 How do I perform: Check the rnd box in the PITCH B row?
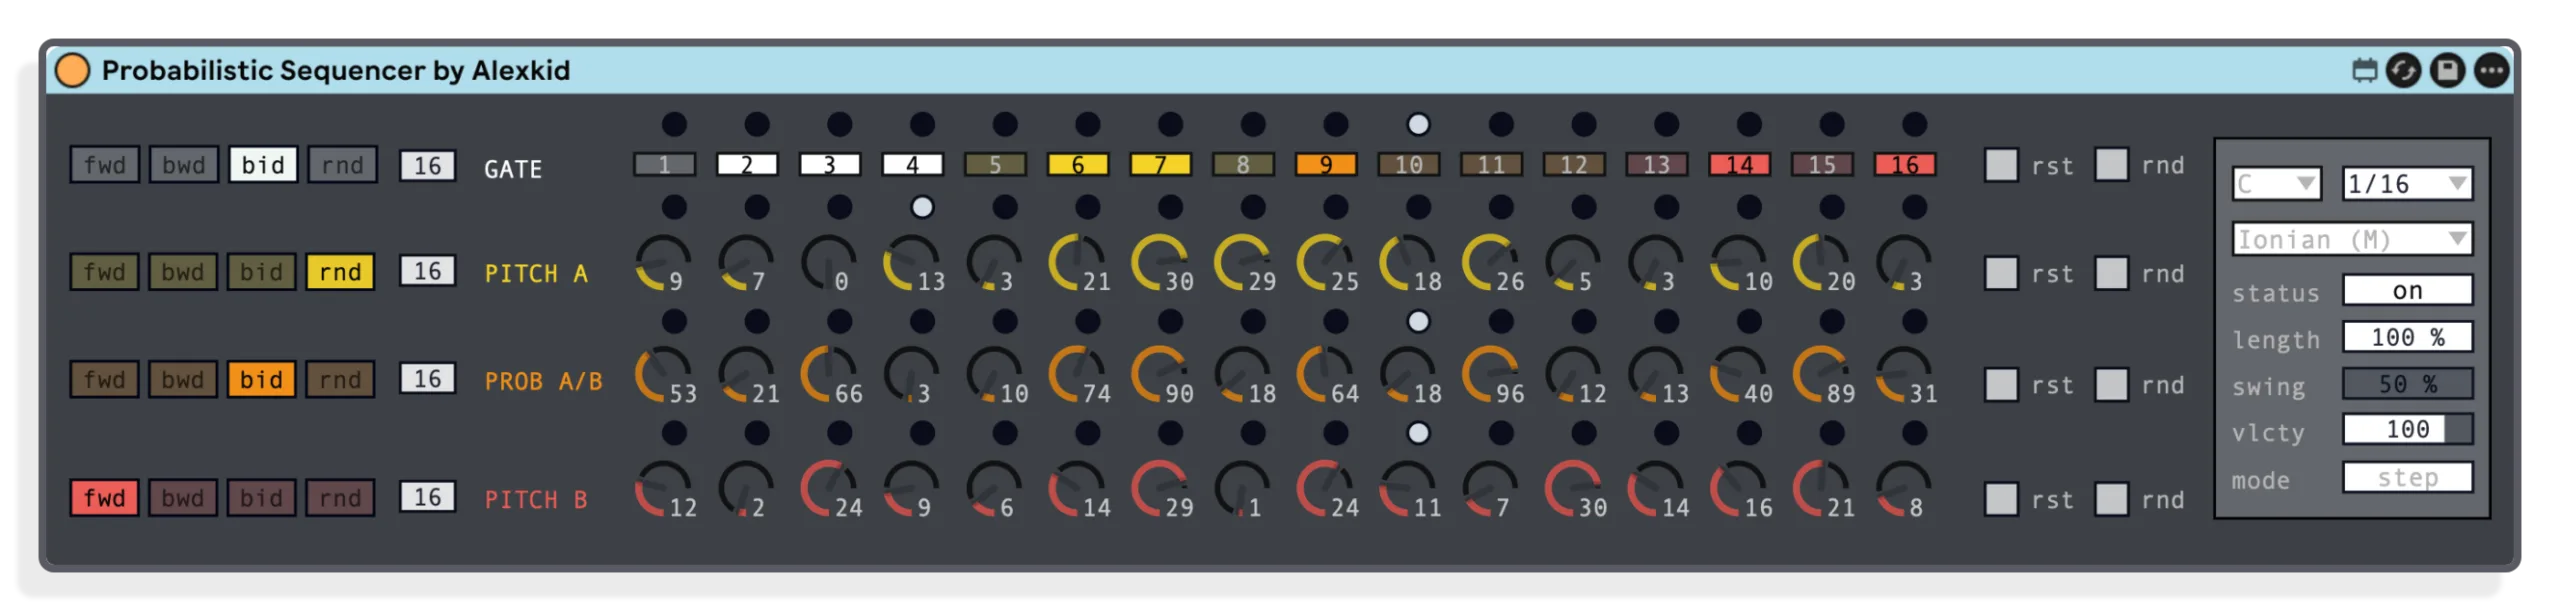coord(2111,498)
